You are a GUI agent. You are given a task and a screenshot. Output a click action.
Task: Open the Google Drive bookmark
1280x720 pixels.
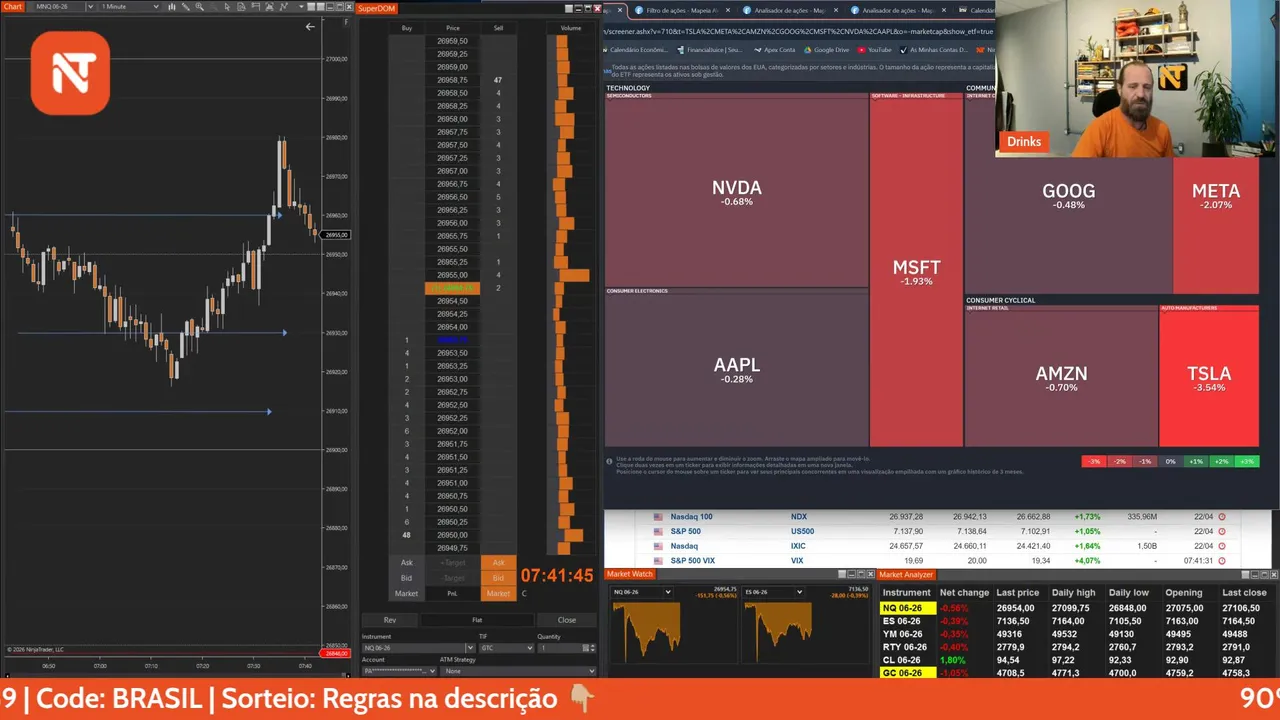[x=826, y=49]
